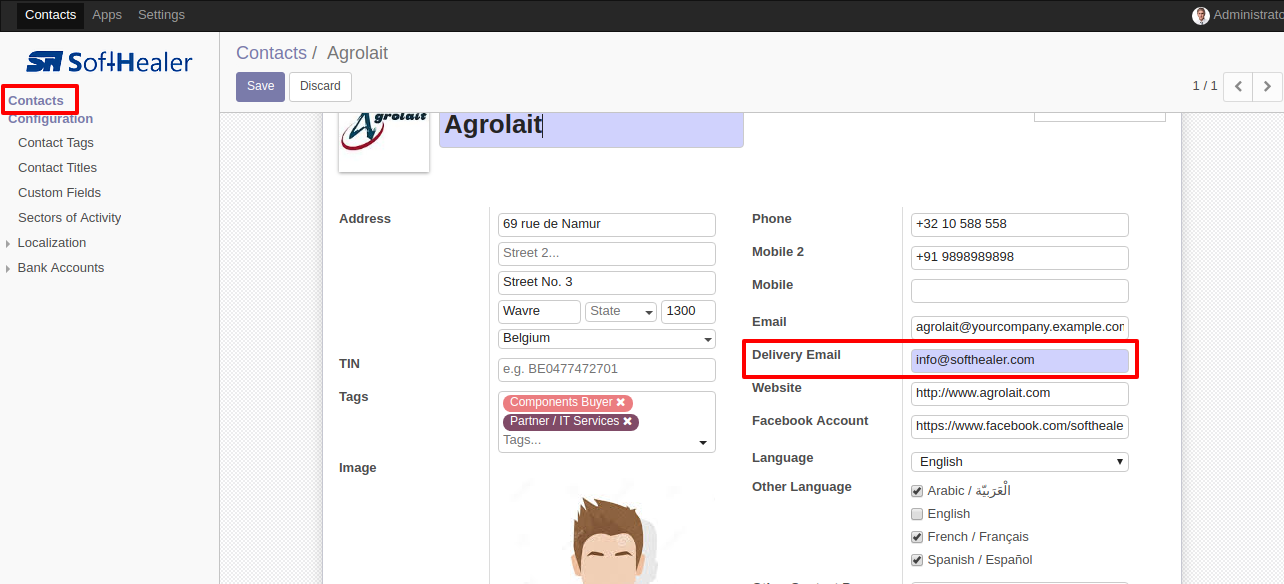Click the Discard button

pyautogui.click(x=320, y=86)
